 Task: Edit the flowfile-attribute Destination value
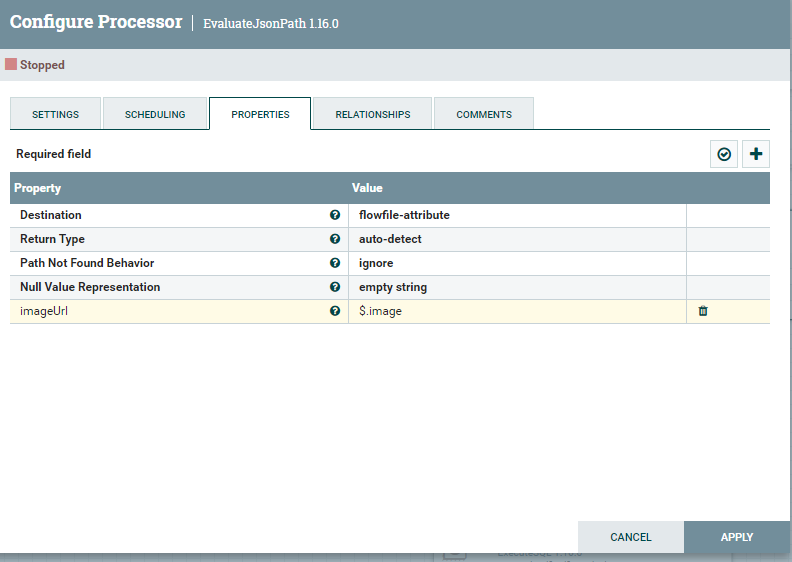[x=517, y=215]
